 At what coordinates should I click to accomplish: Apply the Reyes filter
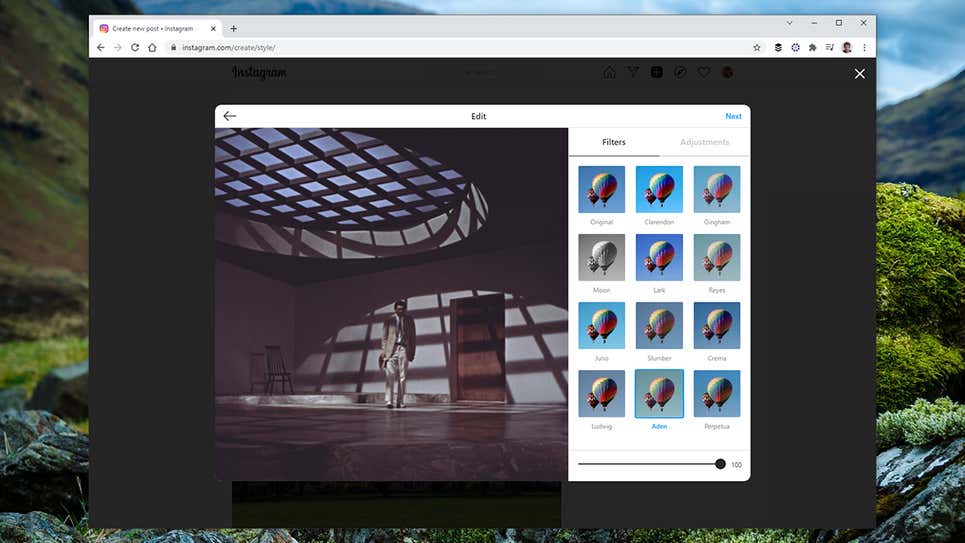pyautogui.click(x=717, y=257)
